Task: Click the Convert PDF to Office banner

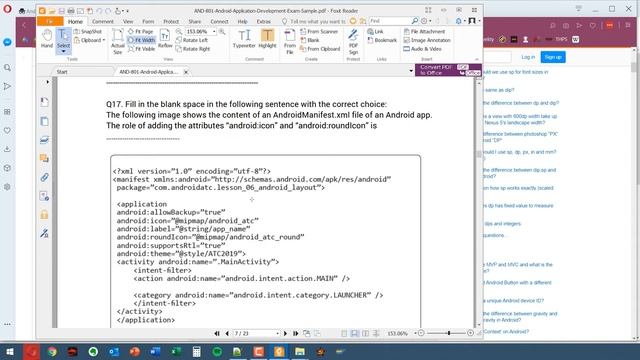Action: coord(448,70)
